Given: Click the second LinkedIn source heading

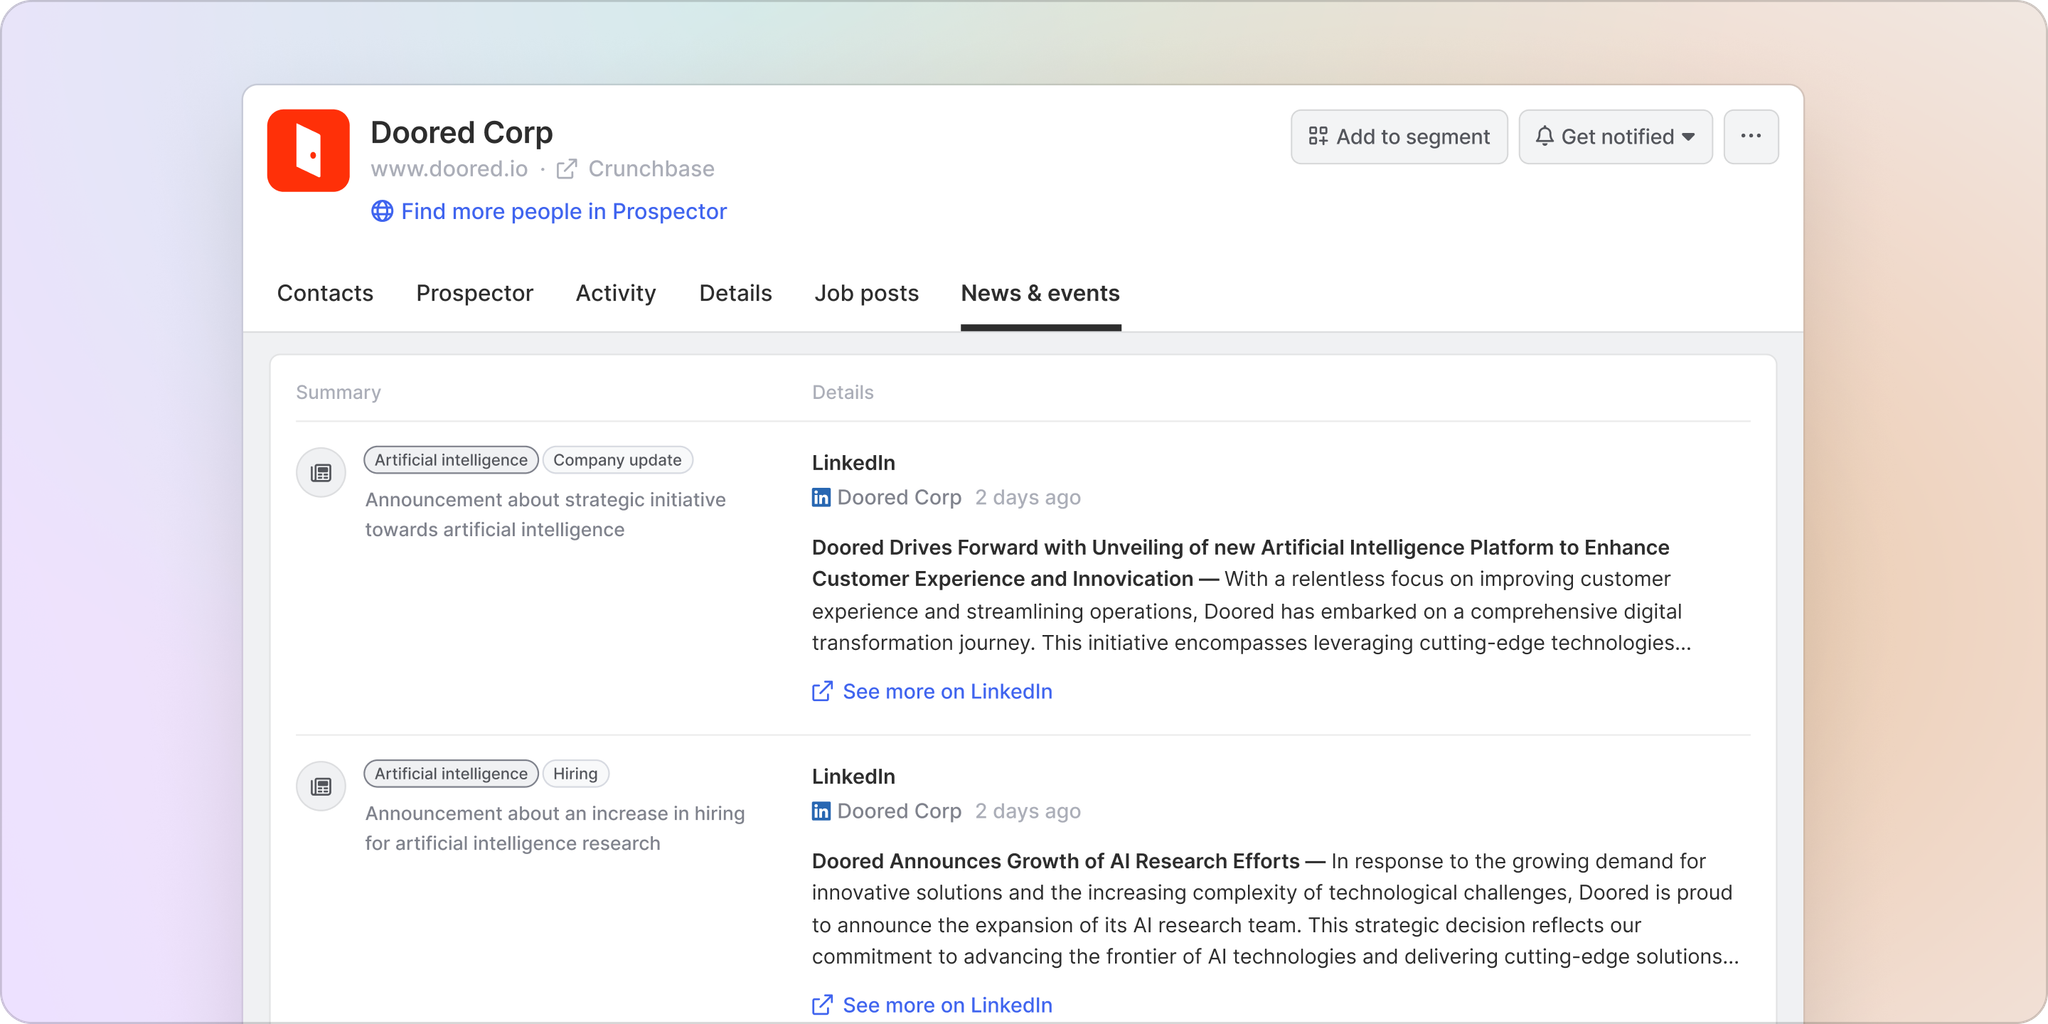Looking at the screenshot, I should click(853, 777).
